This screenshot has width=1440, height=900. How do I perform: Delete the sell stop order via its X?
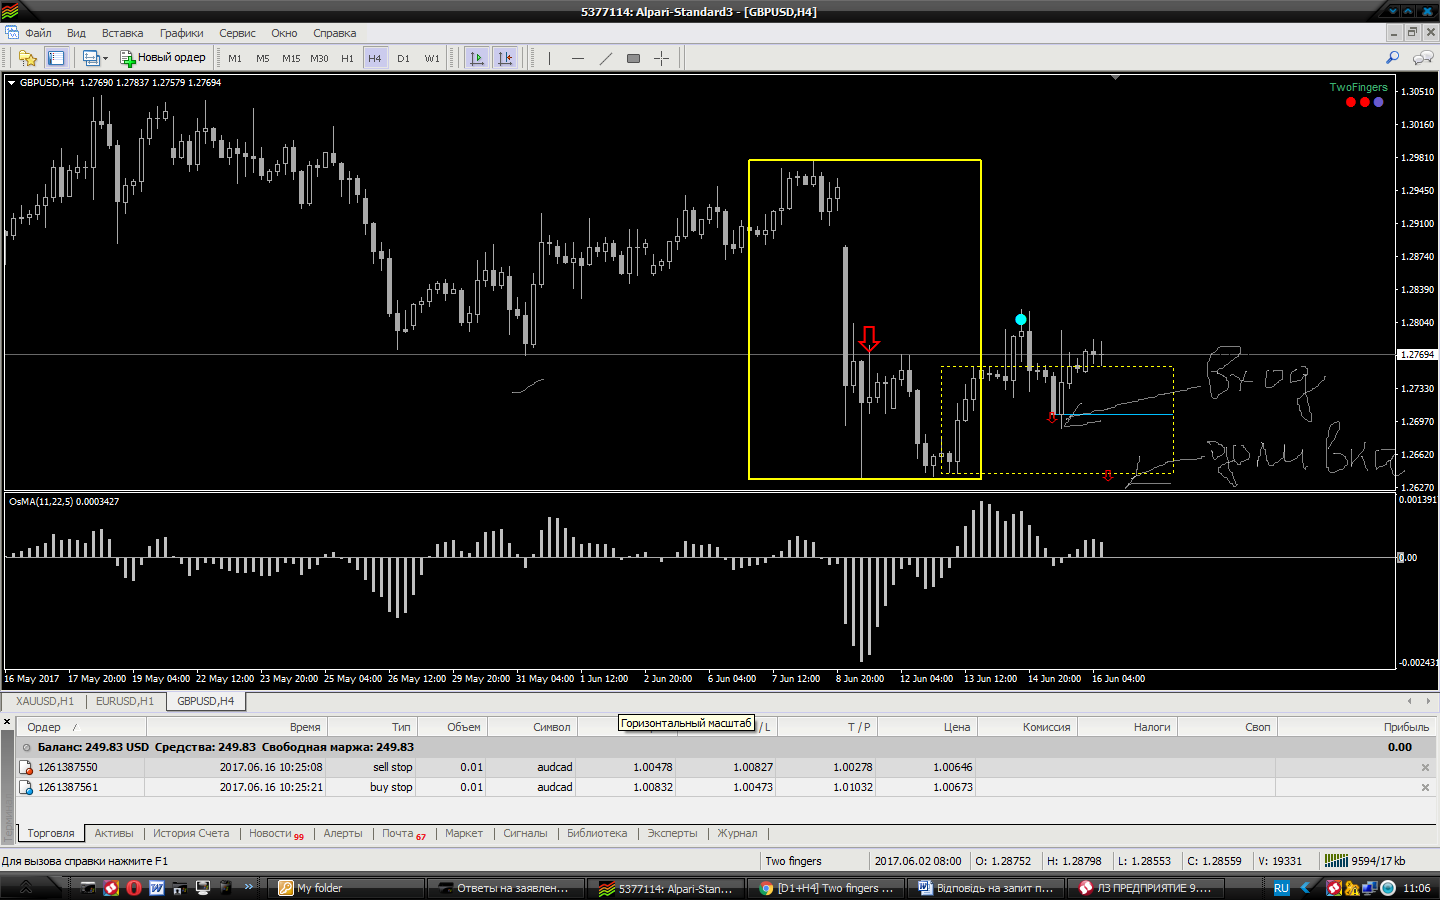1425,767
